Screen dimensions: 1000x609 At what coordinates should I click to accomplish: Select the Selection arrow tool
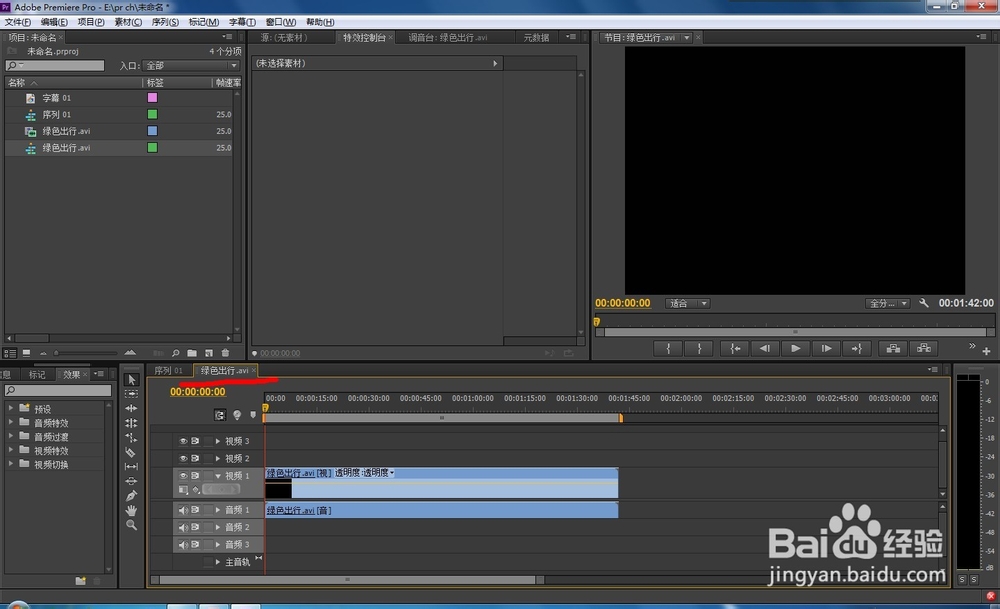(131, 379)
